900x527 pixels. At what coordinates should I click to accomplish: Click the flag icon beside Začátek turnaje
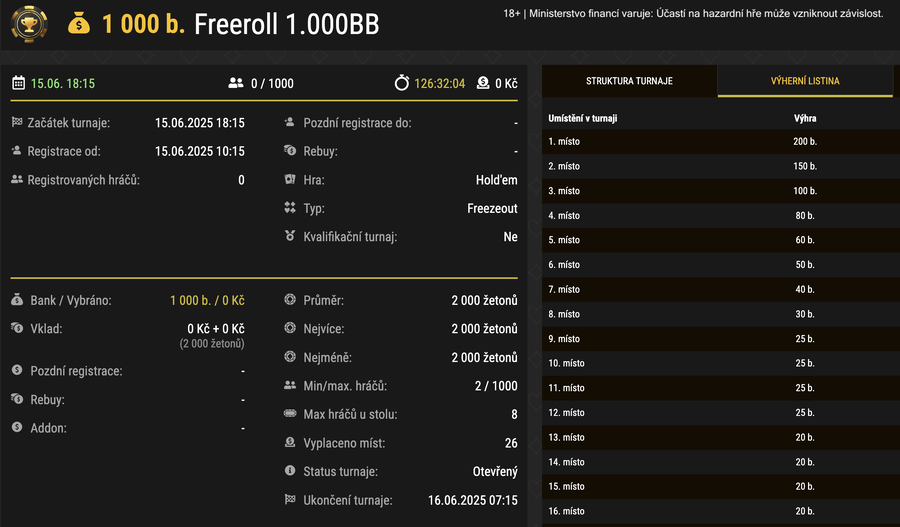click(x=17, y=122)
